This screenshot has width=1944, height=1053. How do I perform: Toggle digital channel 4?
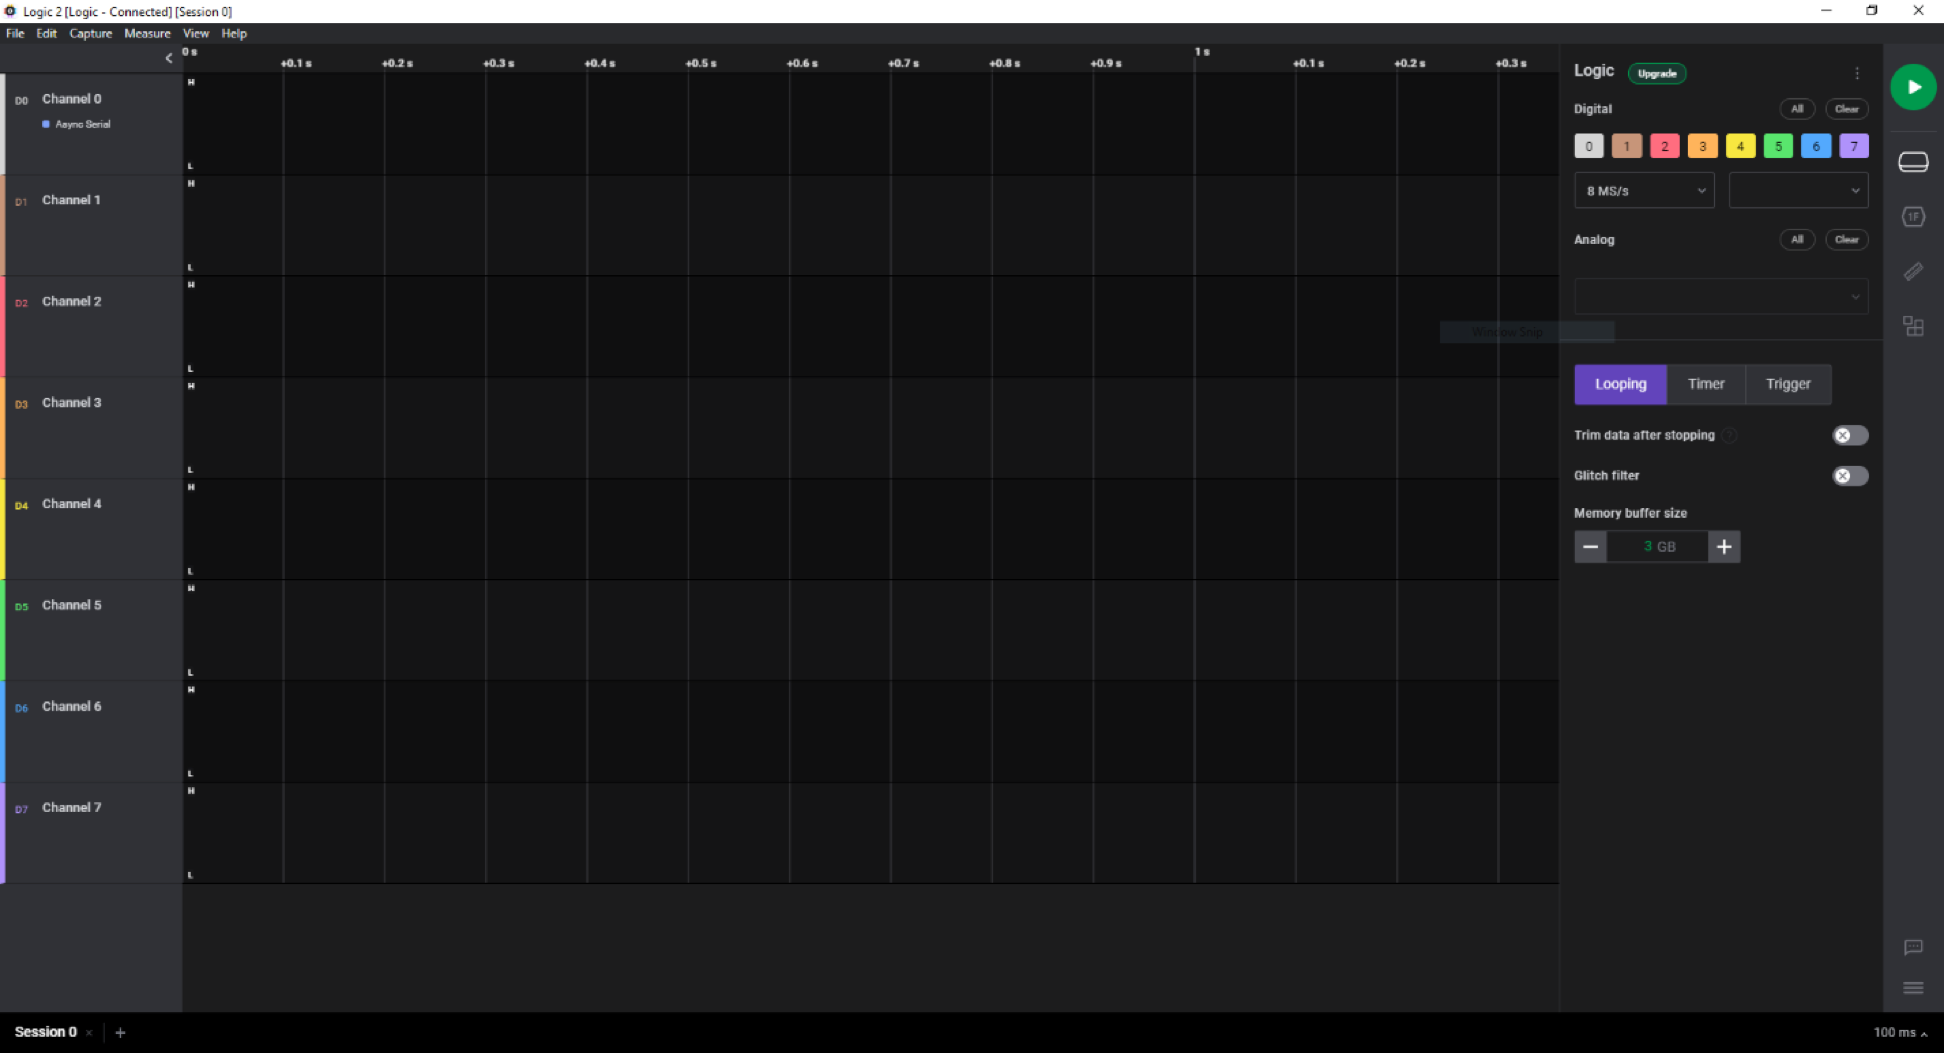pyautogui.click(x=1740, y=146)
